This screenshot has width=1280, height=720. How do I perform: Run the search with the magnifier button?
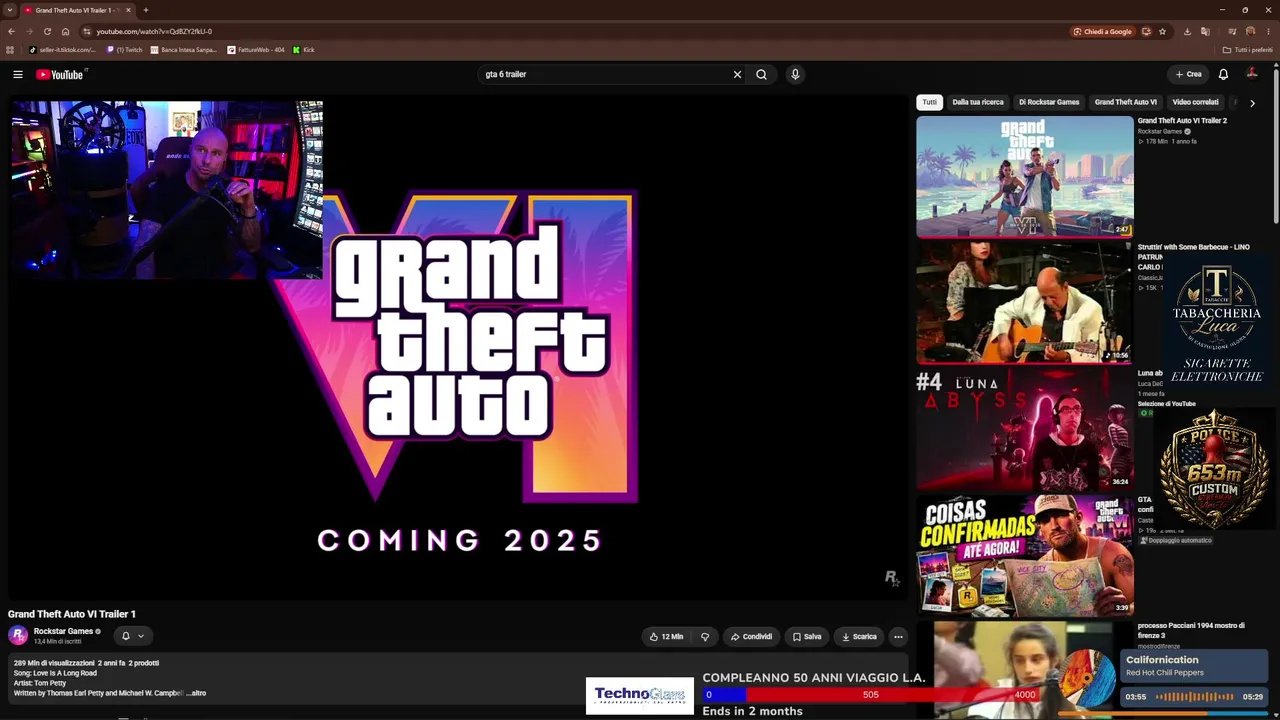[x=761, y=74]
